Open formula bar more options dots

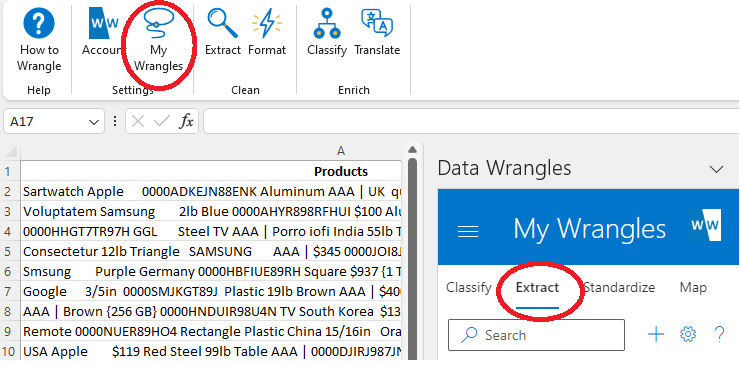pos(115,122)
